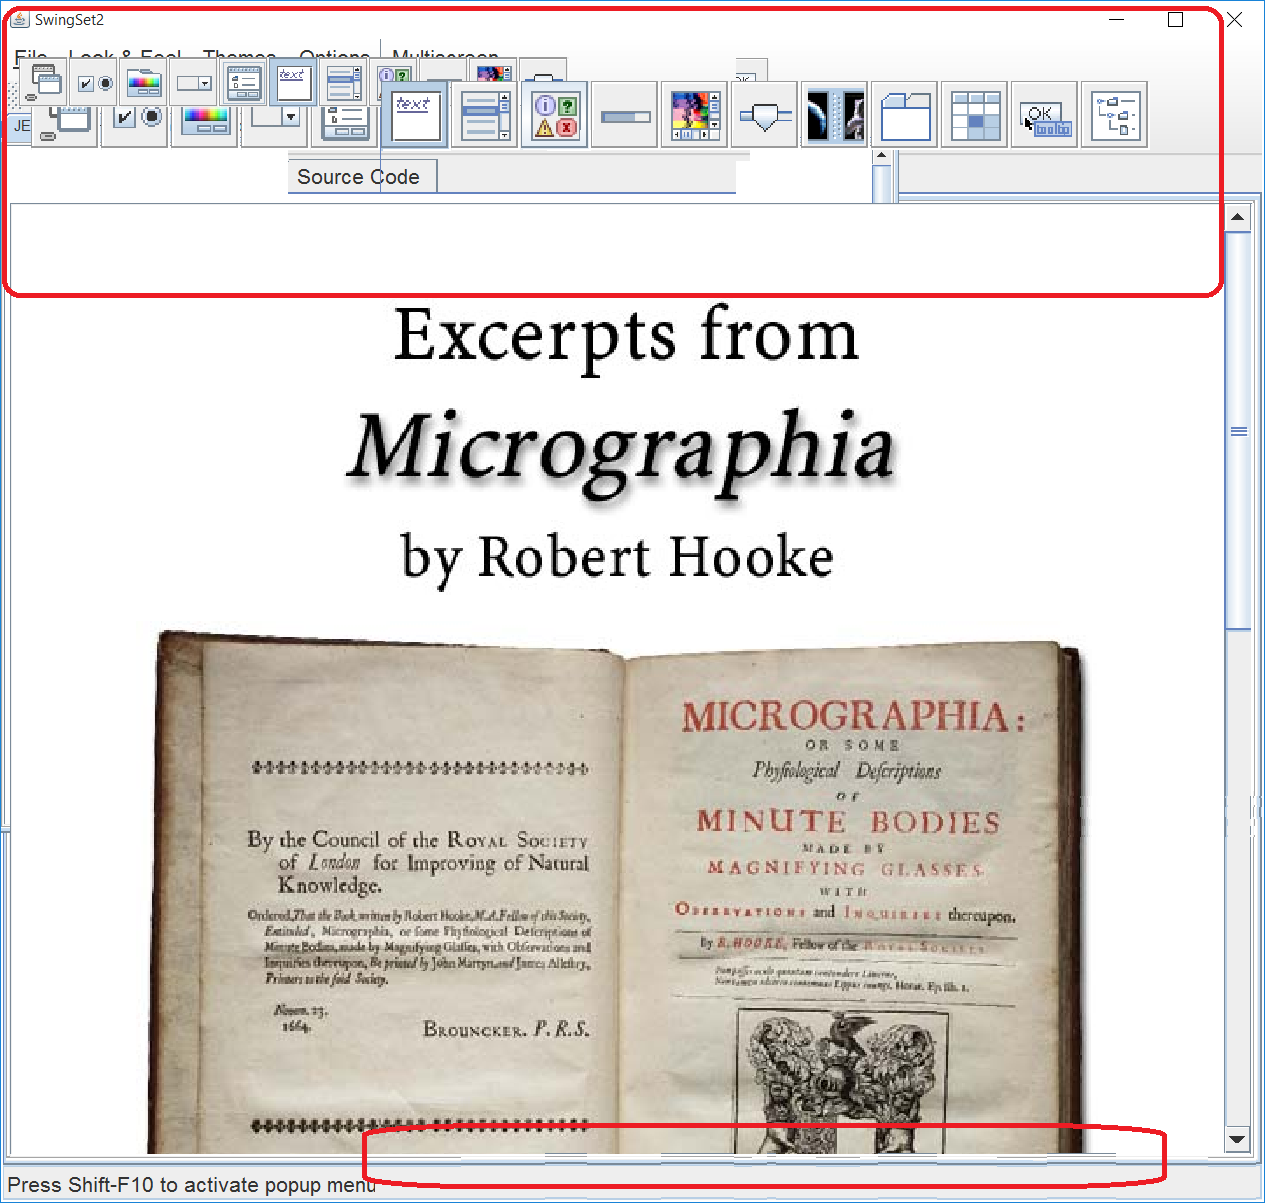Toggle the small internal frames demo button
This screenshot has height=1203, width=1265.
(x=44, y=82)
